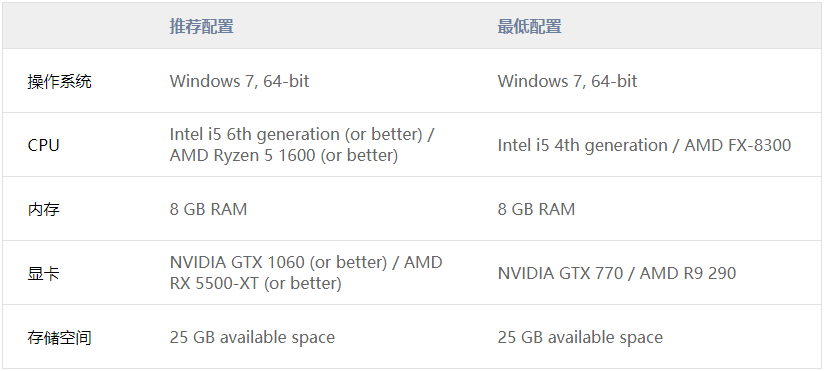Click recommended Windows 7, 64-bit cell
Viewport: 824px width, 371px height.
point(239,81)
